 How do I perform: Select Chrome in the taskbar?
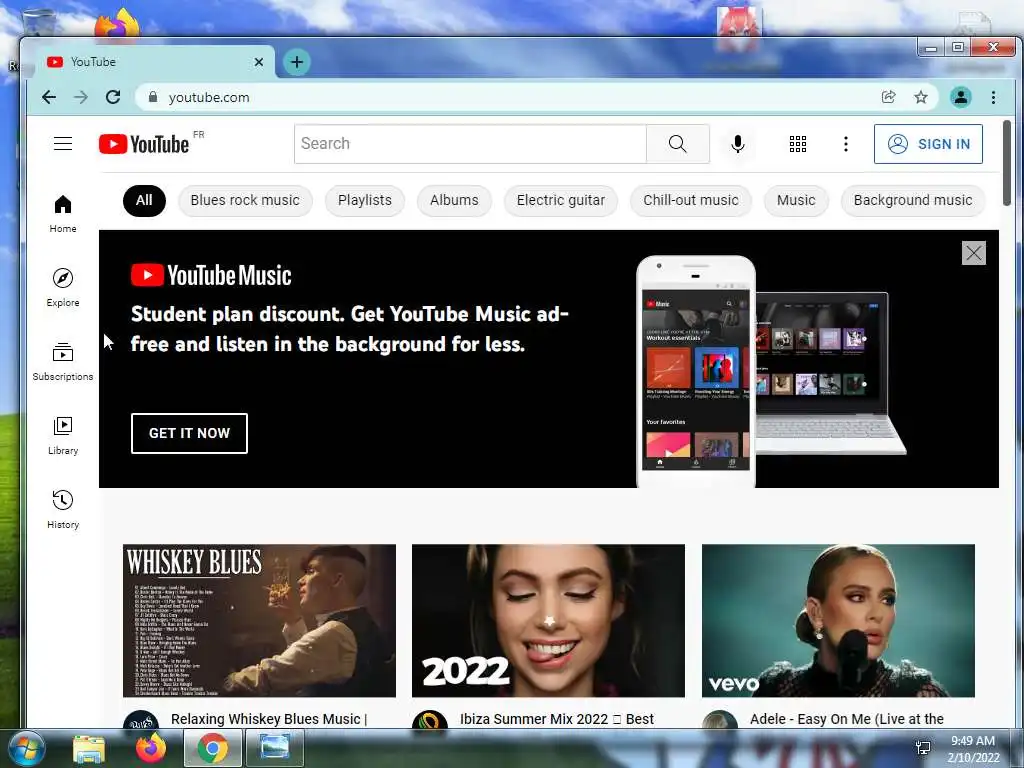212,748
